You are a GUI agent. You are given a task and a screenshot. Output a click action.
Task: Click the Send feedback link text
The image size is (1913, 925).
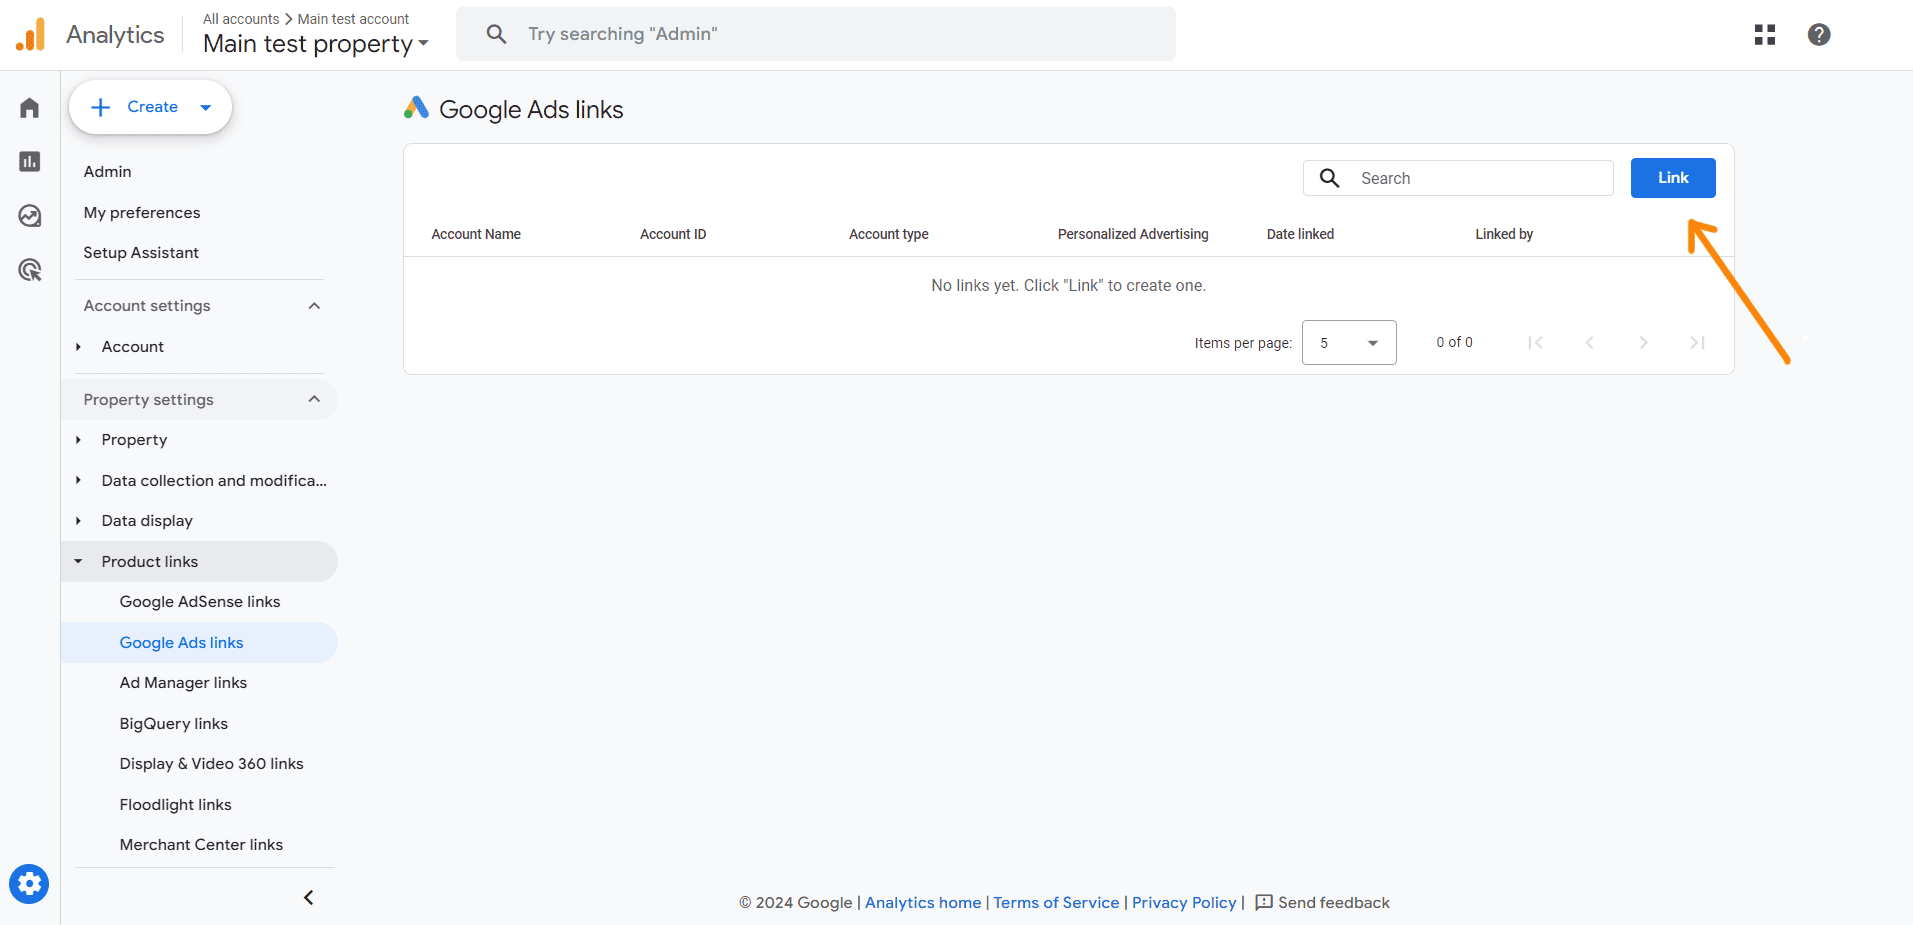pos(1334,903)
